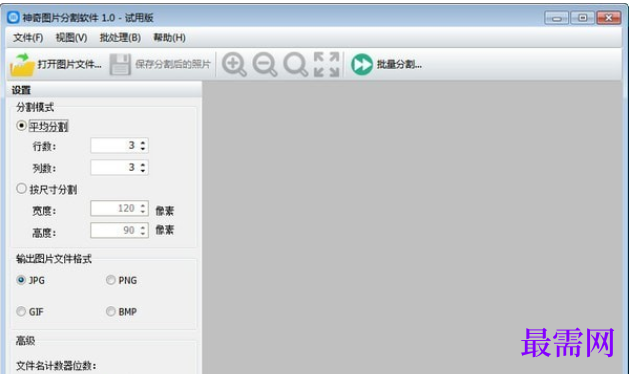Decrease the 高度 value with down arrow
Viewport: 633px width, 374px height.
click(143, 233)
